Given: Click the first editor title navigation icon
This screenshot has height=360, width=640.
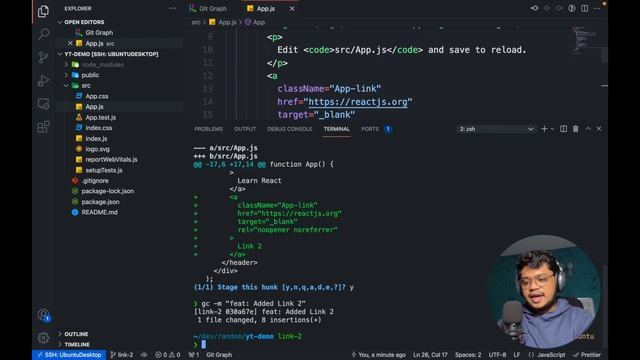Looking at the screenshot, I should point(534,8).
